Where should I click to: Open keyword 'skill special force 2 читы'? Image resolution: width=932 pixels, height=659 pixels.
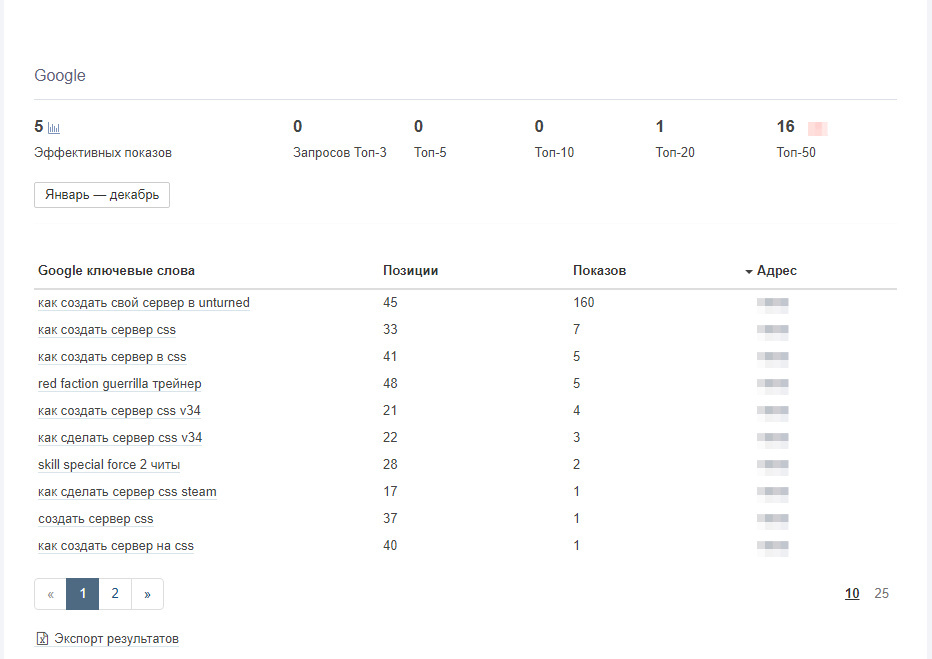[109, 465]
